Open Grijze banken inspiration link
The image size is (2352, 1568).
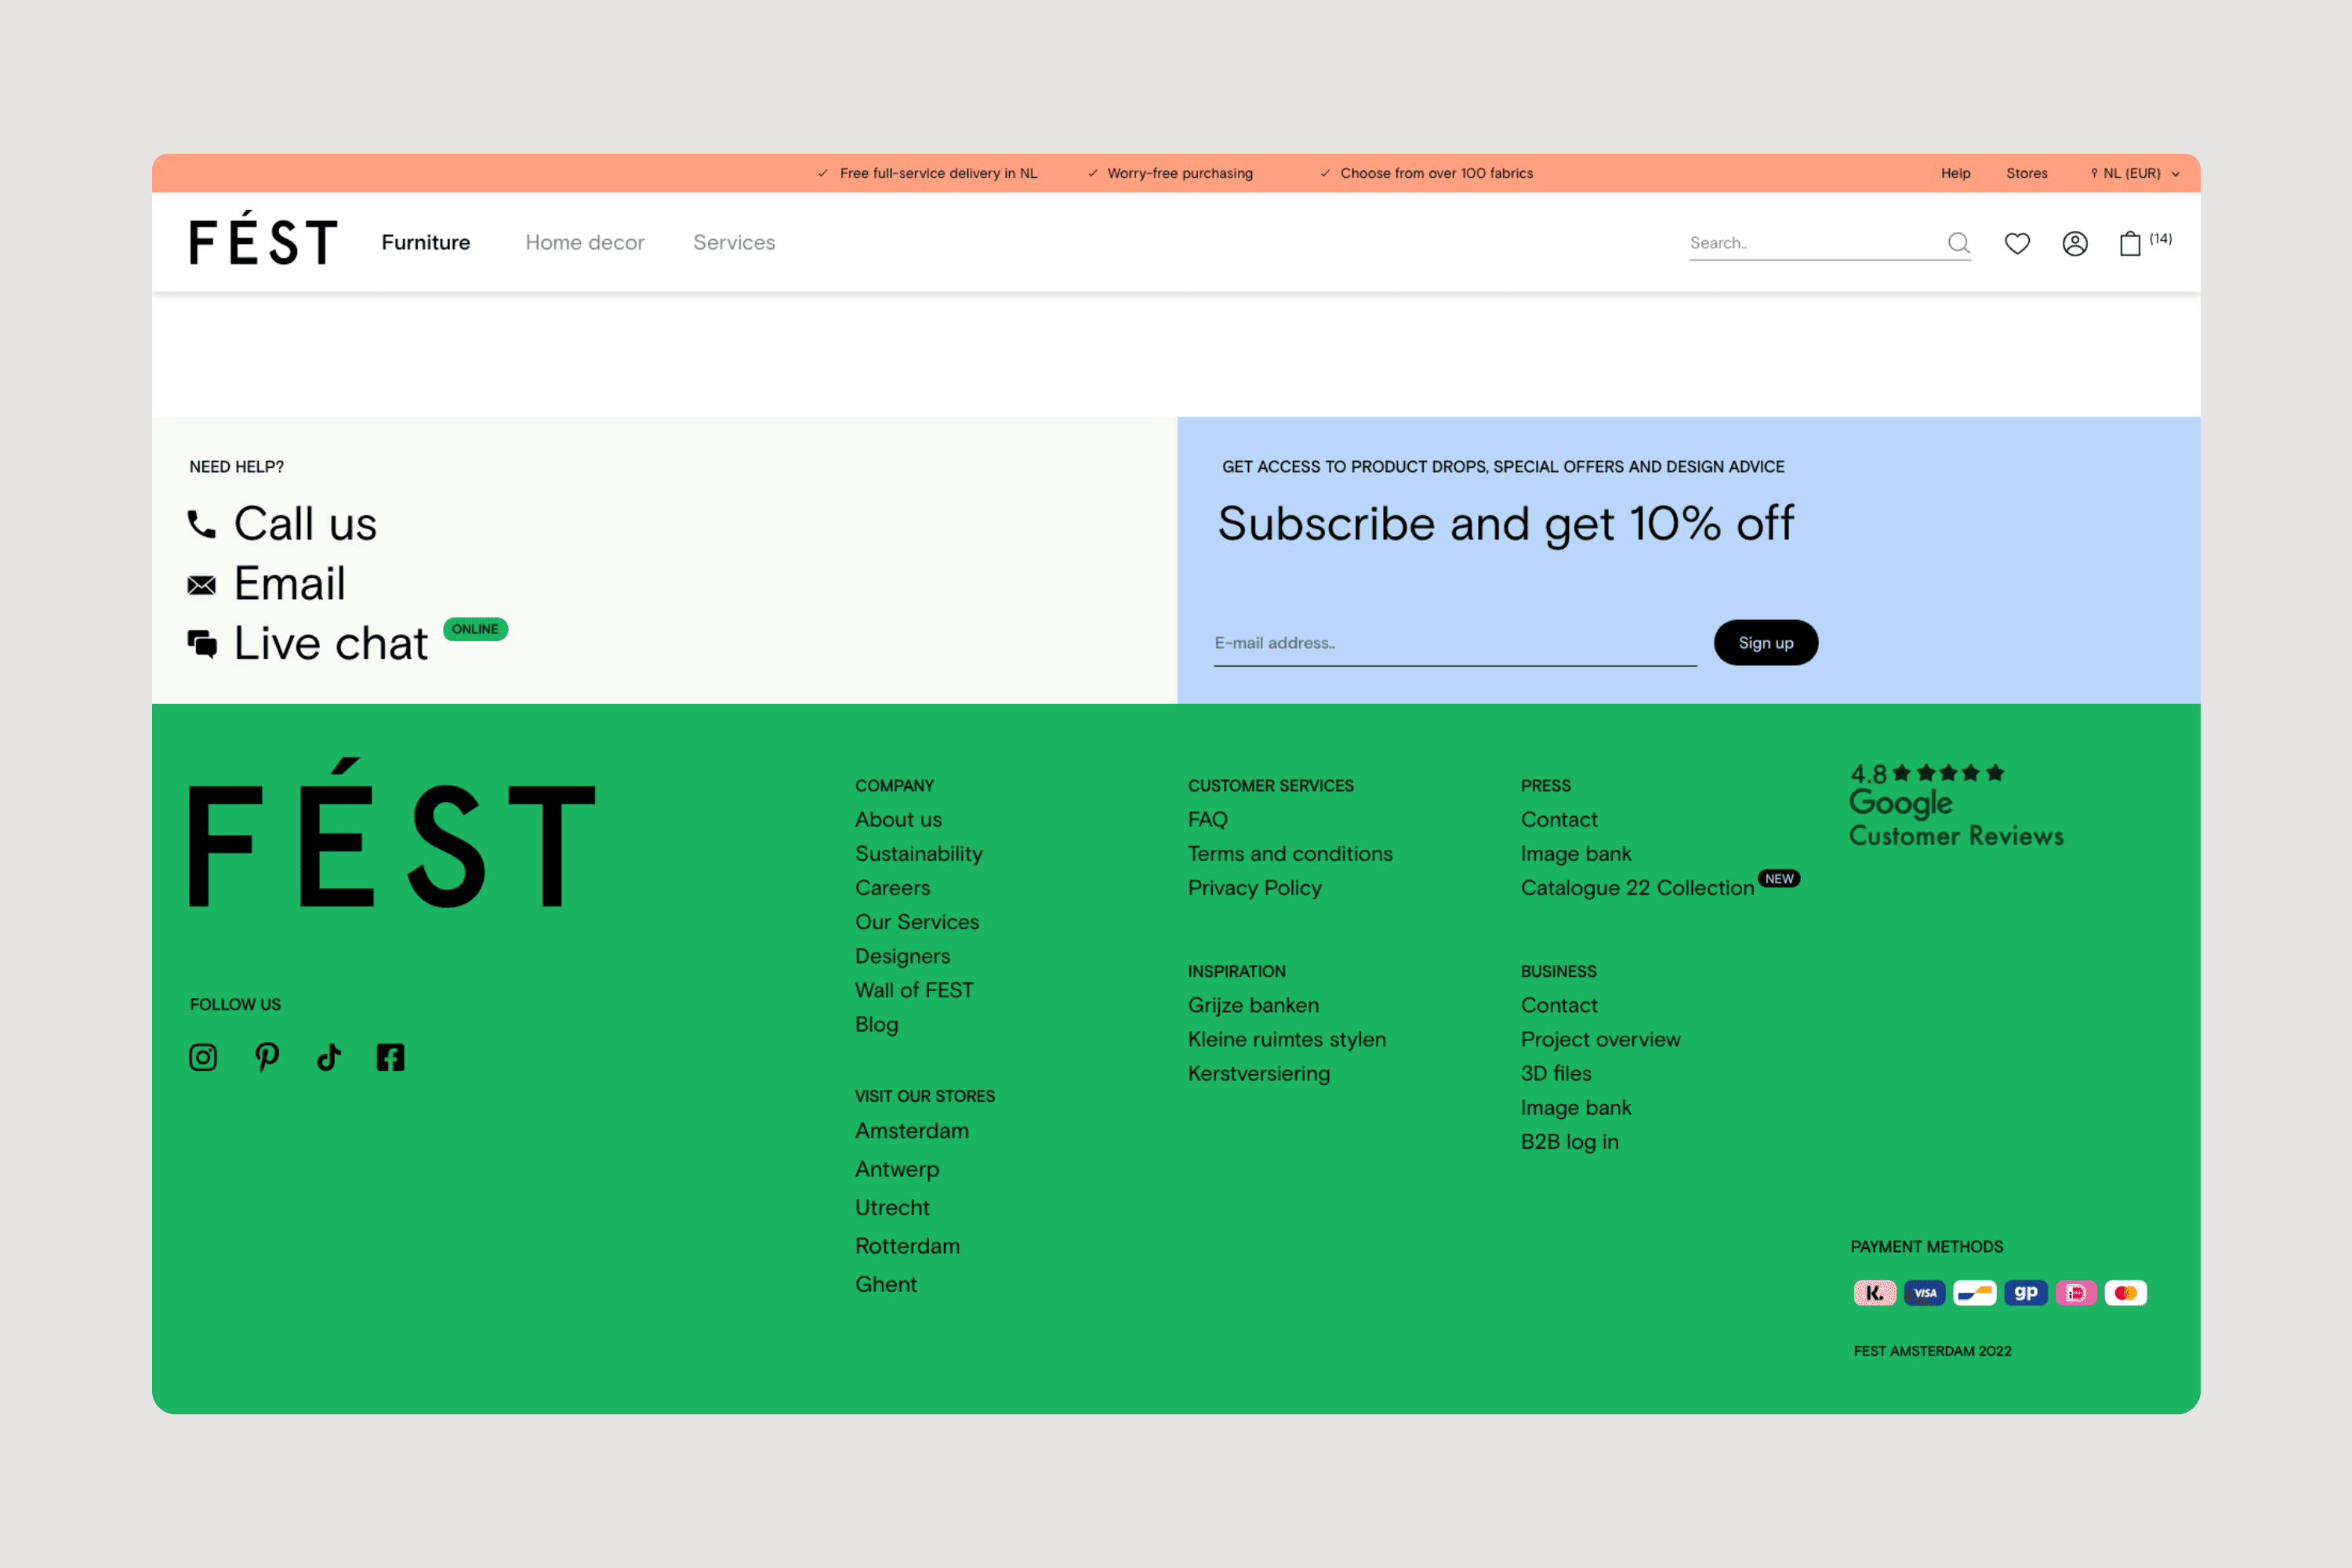pos(1253,1005)
